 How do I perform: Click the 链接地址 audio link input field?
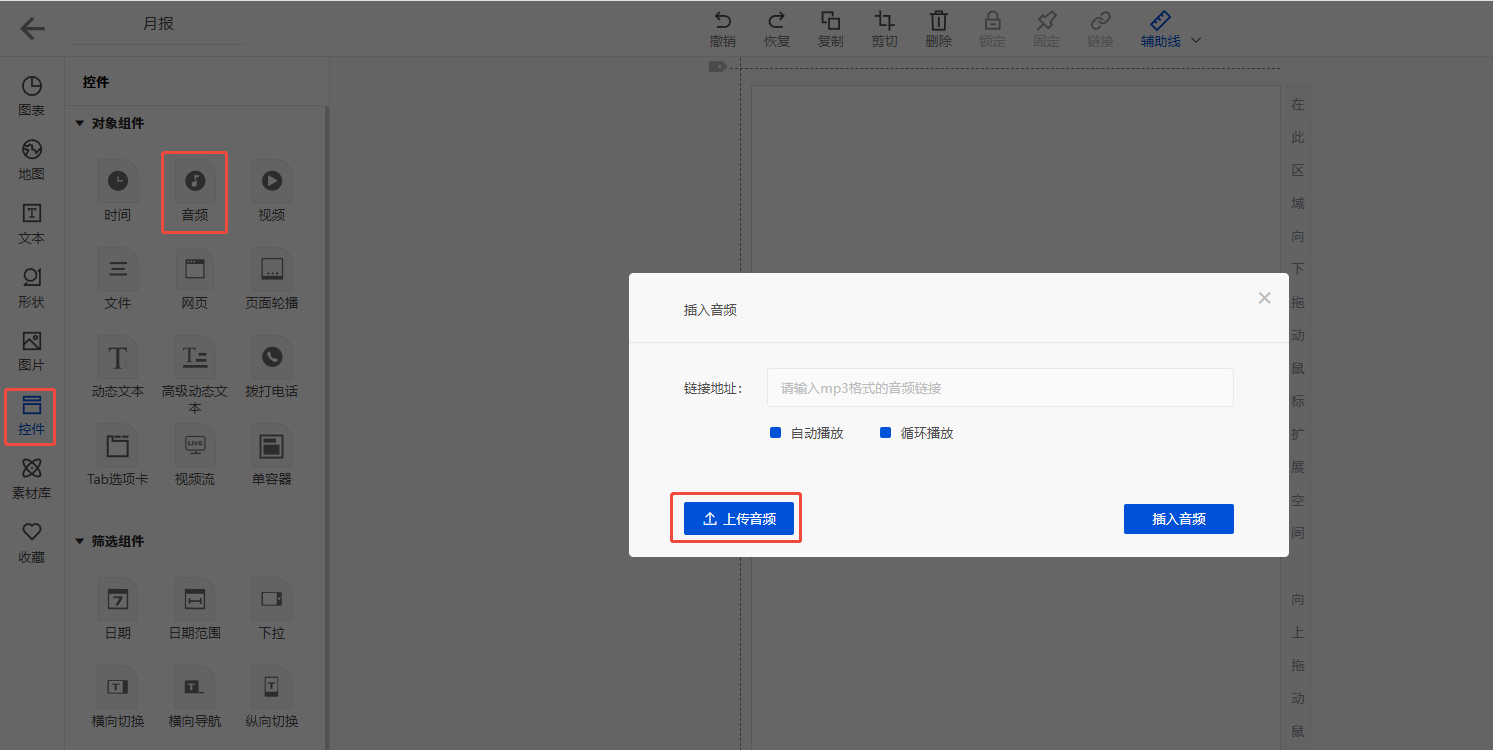(x=999, y=388)
